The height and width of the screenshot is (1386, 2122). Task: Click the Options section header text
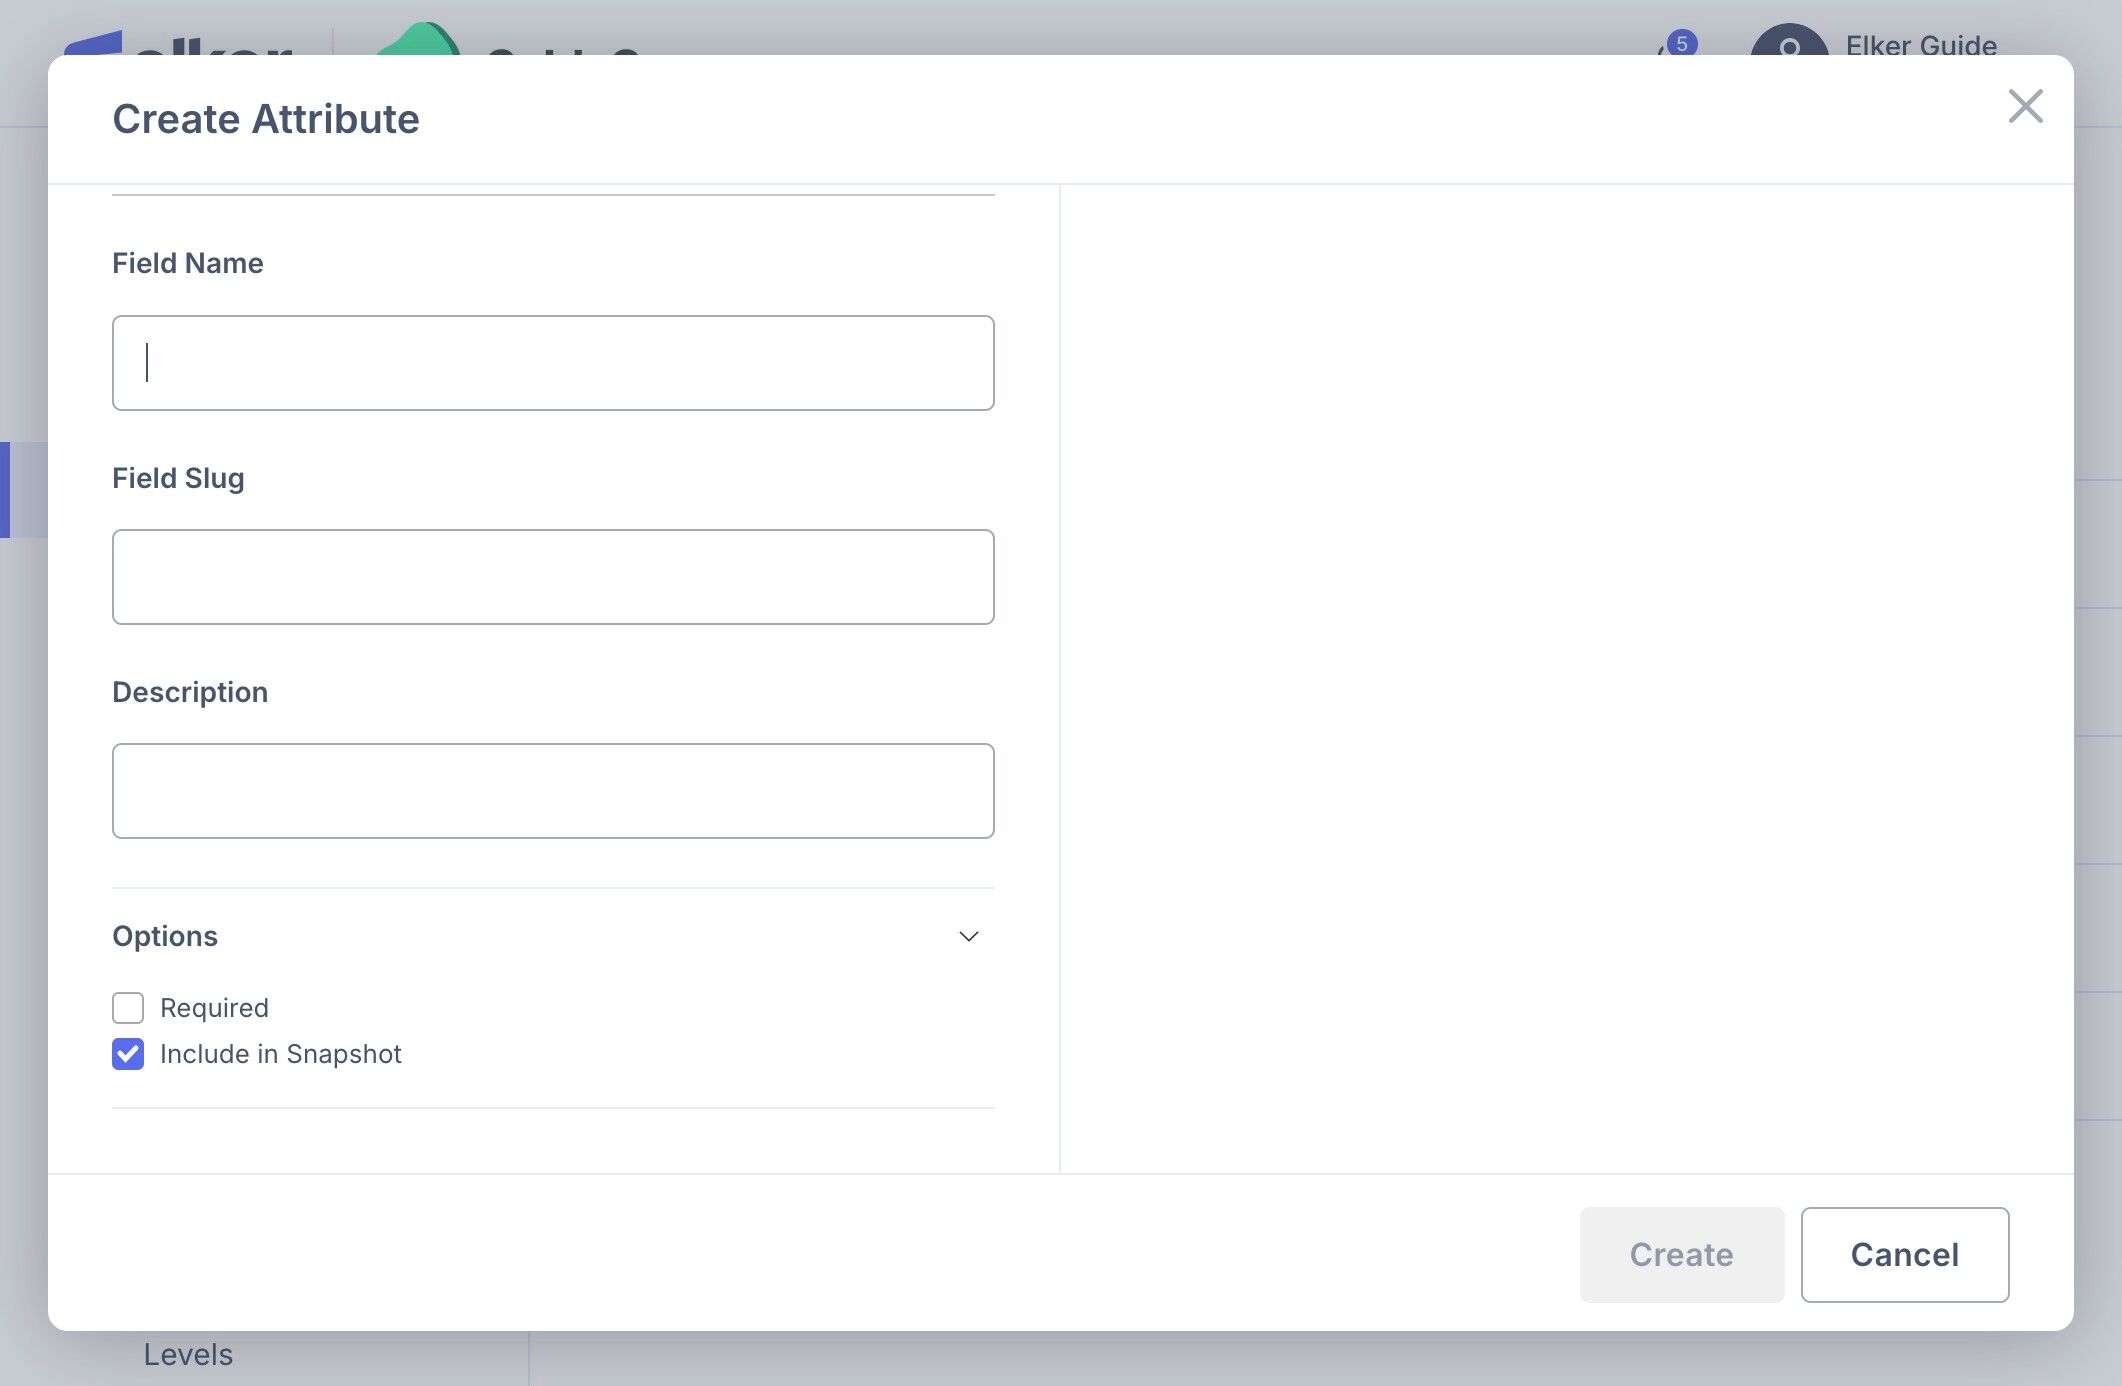pos(165,936)
